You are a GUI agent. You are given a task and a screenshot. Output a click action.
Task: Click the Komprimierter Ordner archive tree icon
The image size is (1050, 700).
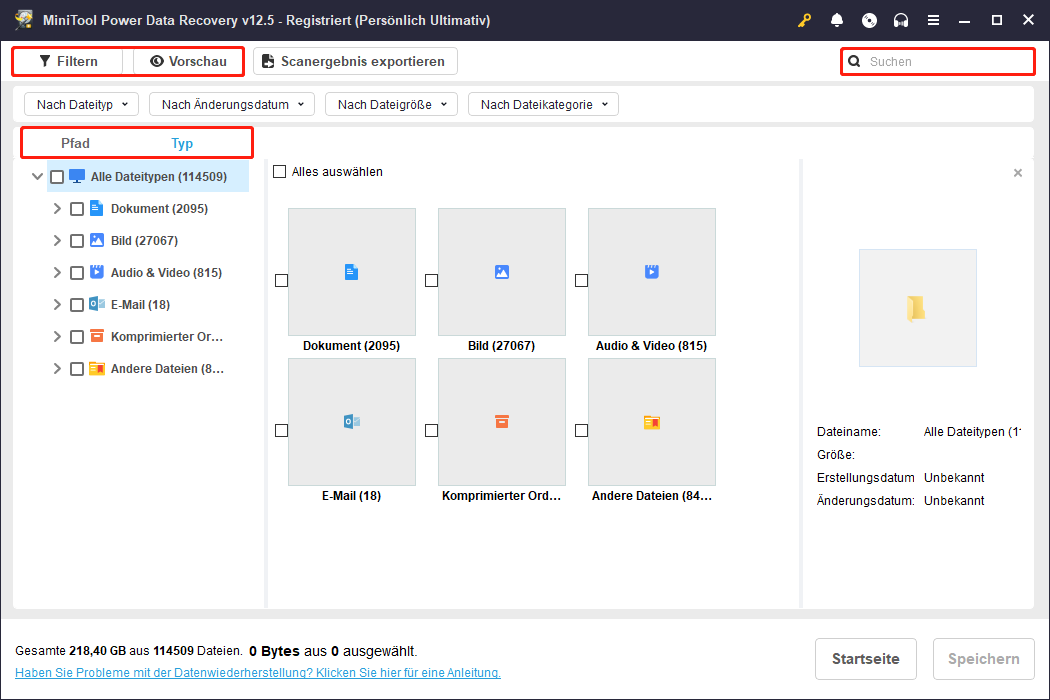(x=96, y=336)
